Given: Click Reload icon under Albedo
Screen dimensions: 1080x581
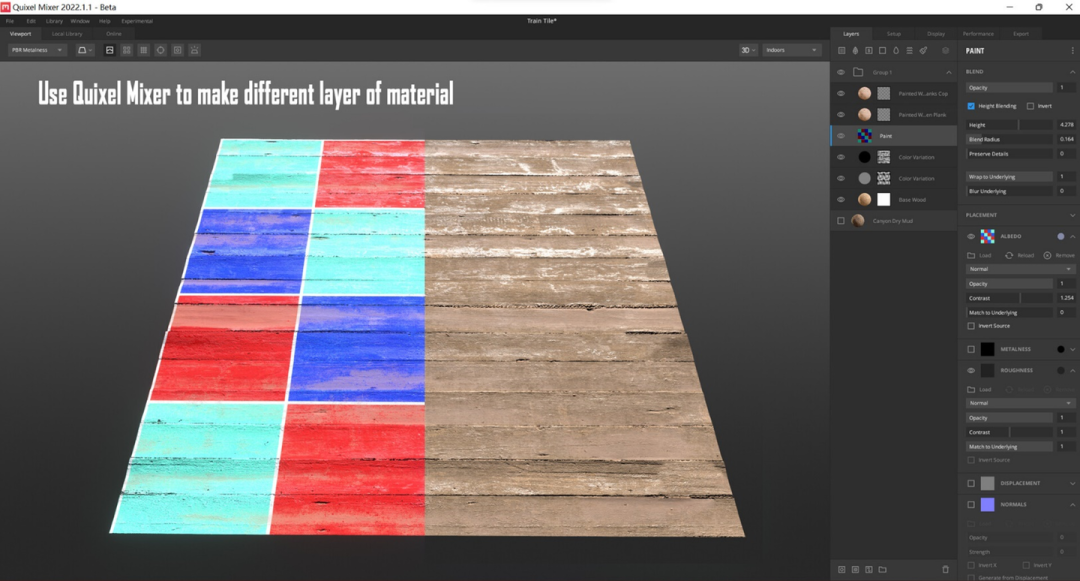Looking at the screenshot, I should pyautogui.click(x=1009, y=255).
